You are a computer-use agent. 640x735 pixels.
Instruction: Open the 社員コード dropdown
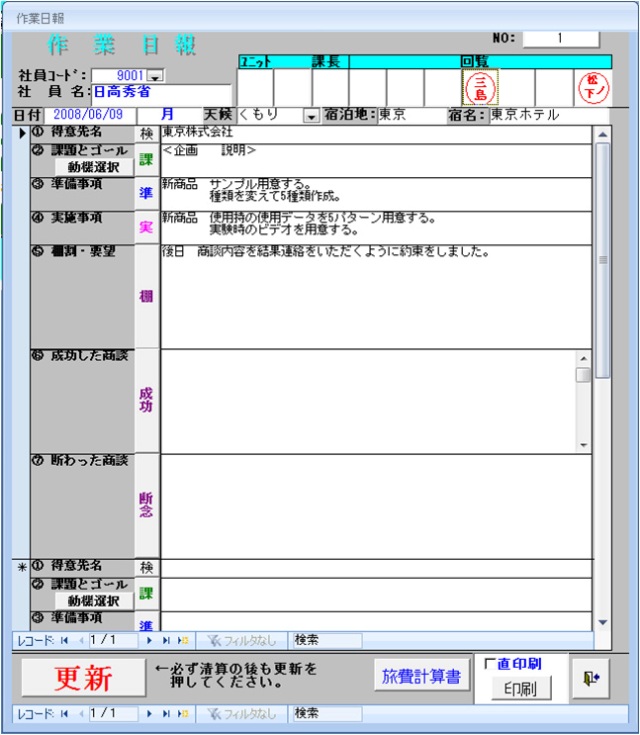[x=156, y=75]
